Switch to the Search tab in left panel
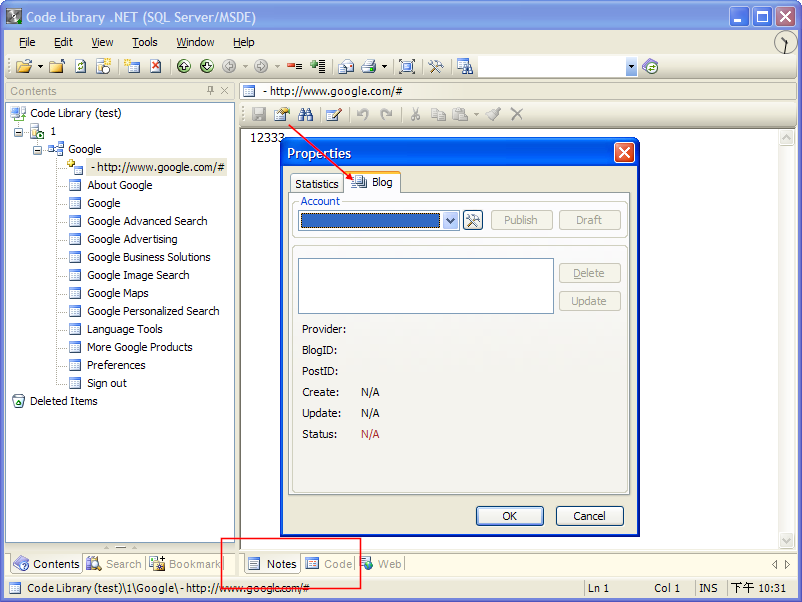Screen dimensions: 802x602 pos(115,564)
